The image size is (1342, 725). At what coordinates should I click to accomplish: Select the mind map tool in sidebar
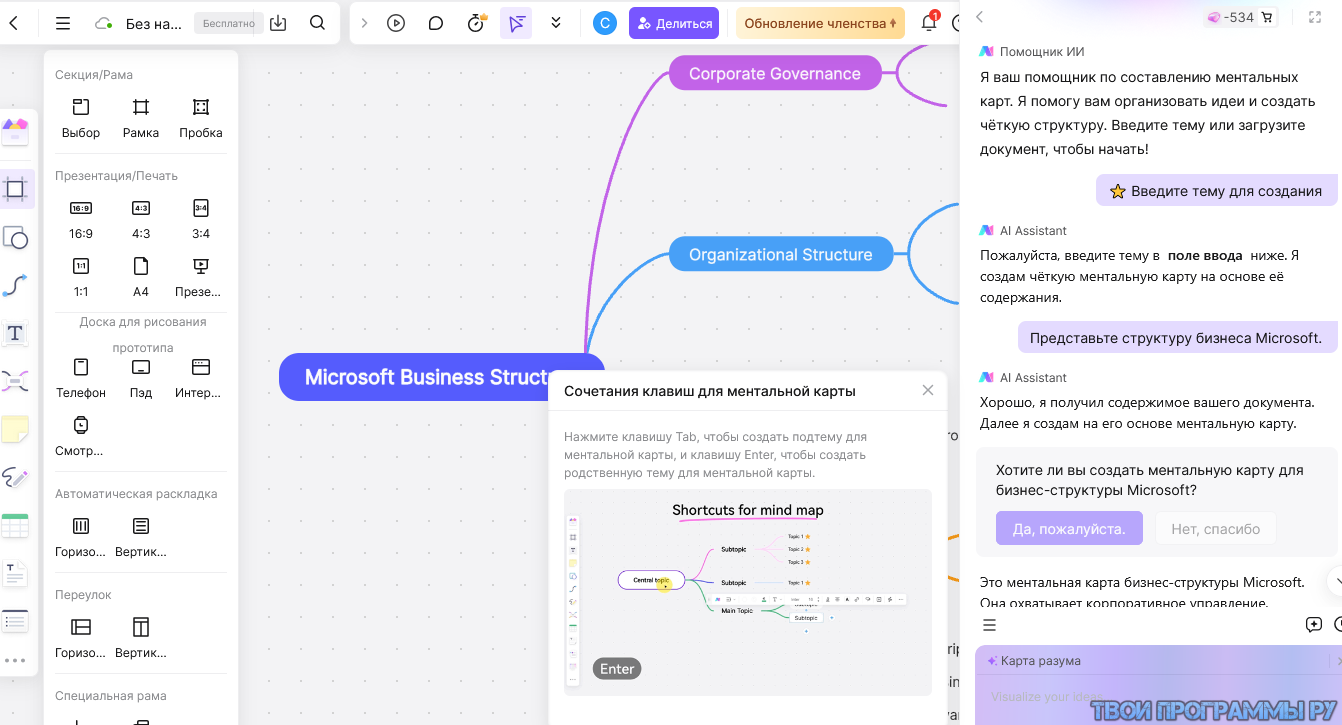[15, 381]
